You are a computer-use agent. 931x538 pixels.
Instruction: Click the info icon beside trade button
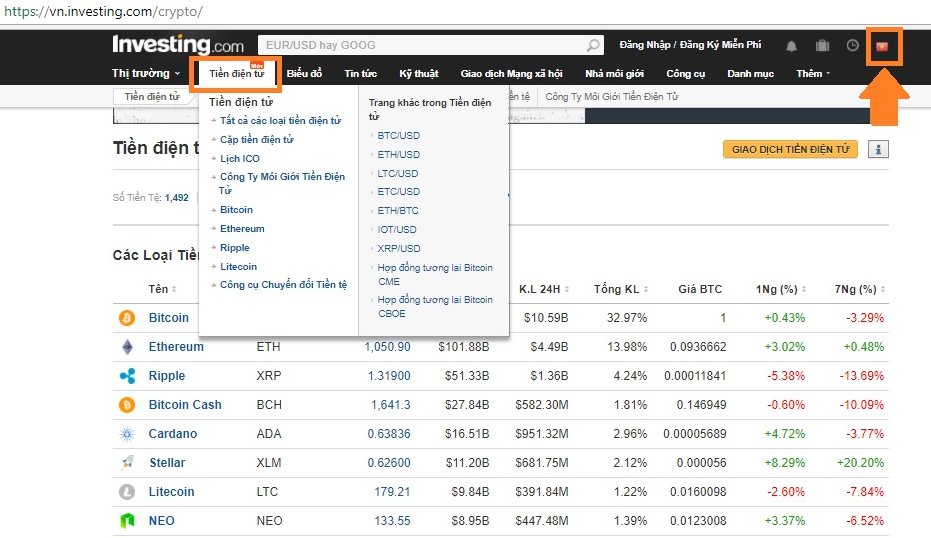(878, 149)
